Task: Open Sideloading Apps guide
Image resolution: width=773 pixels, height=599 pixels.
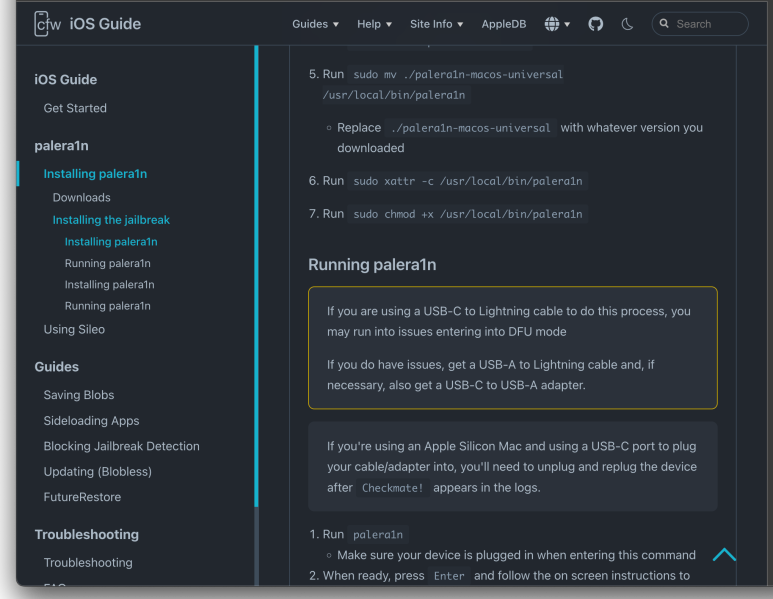Action: pos(91,421)
